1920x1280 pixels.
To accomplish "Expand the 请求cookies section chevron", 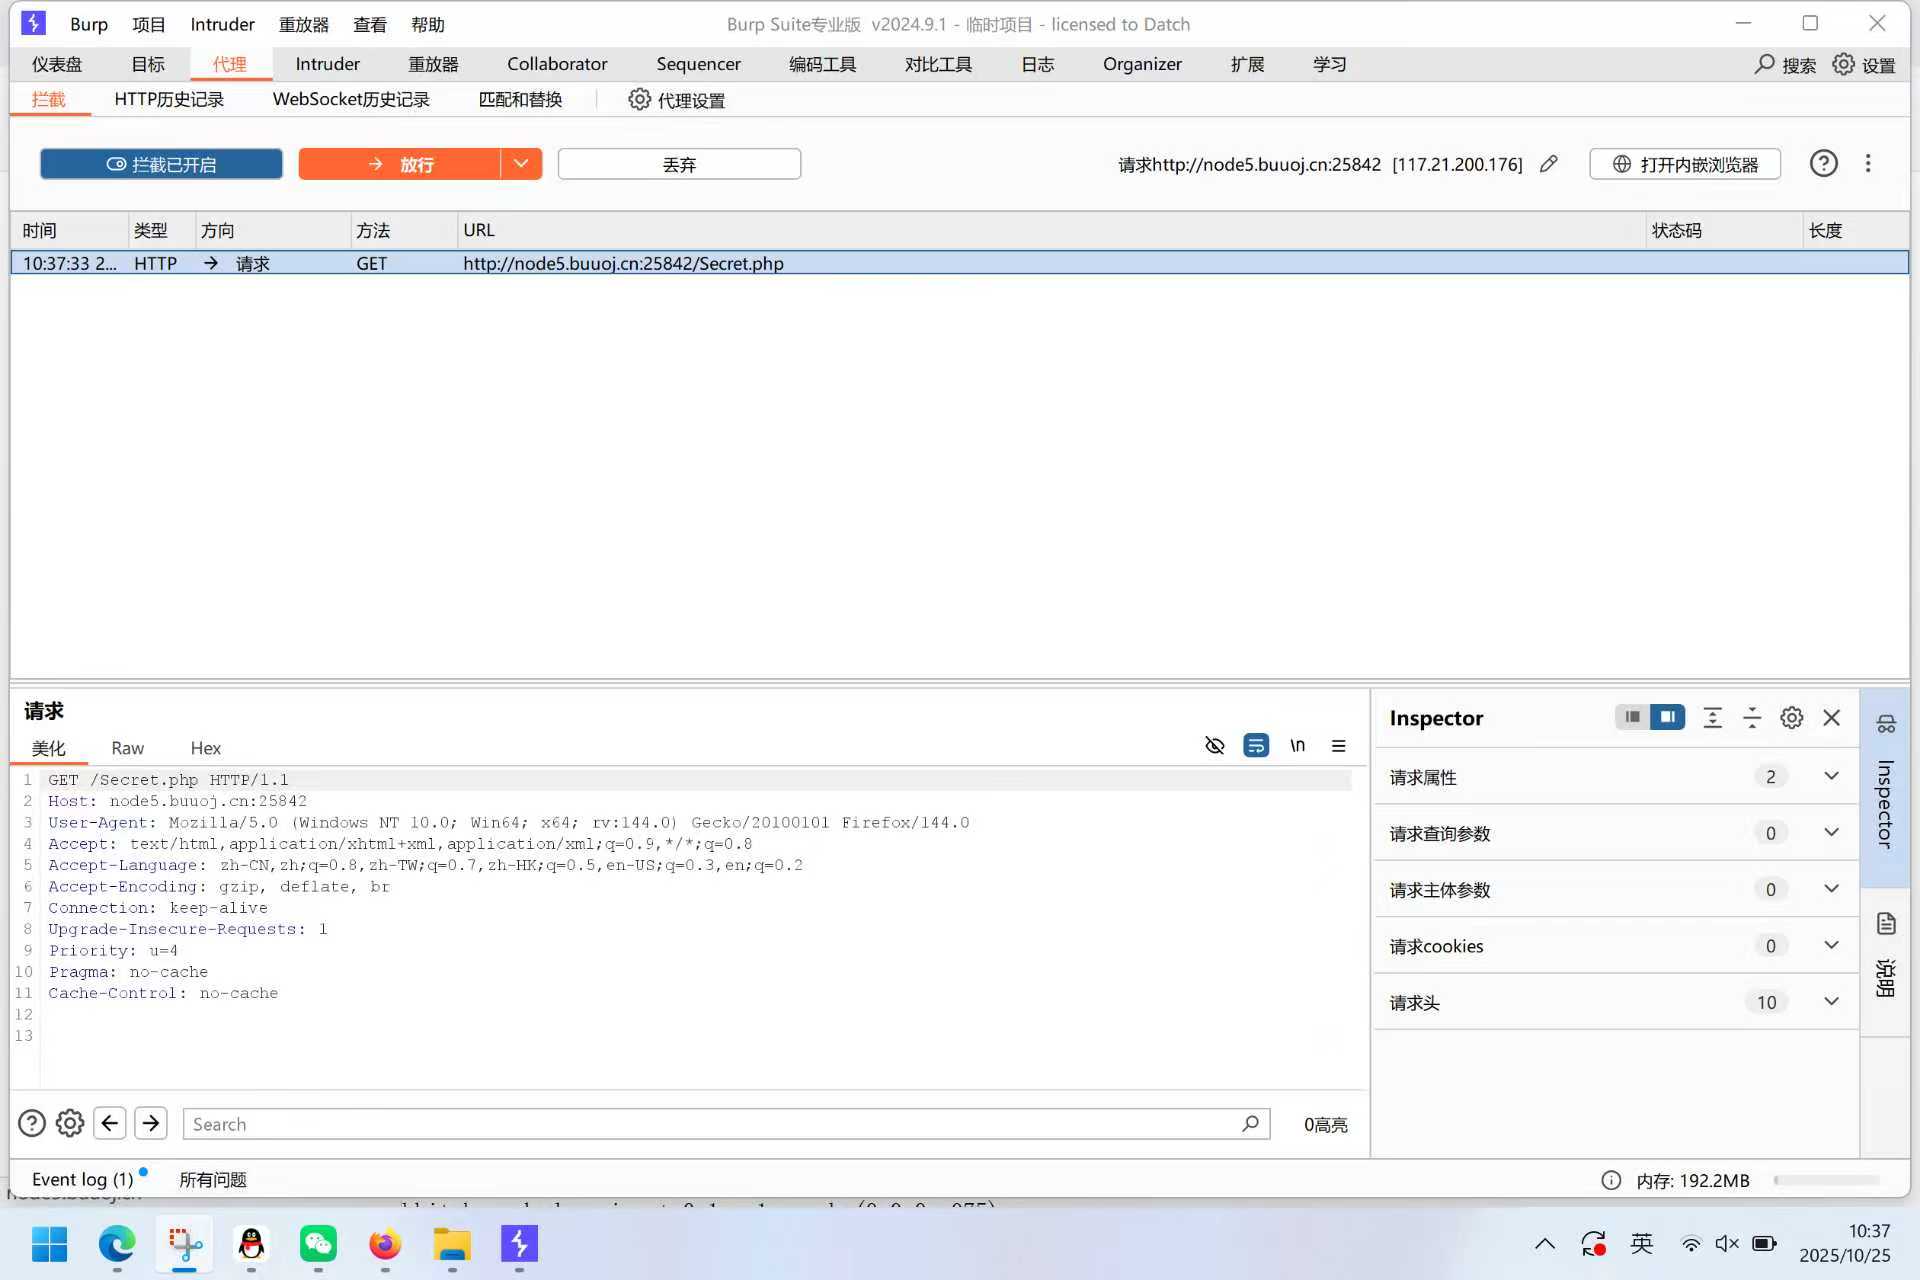I will click(x=1830, y=945).
